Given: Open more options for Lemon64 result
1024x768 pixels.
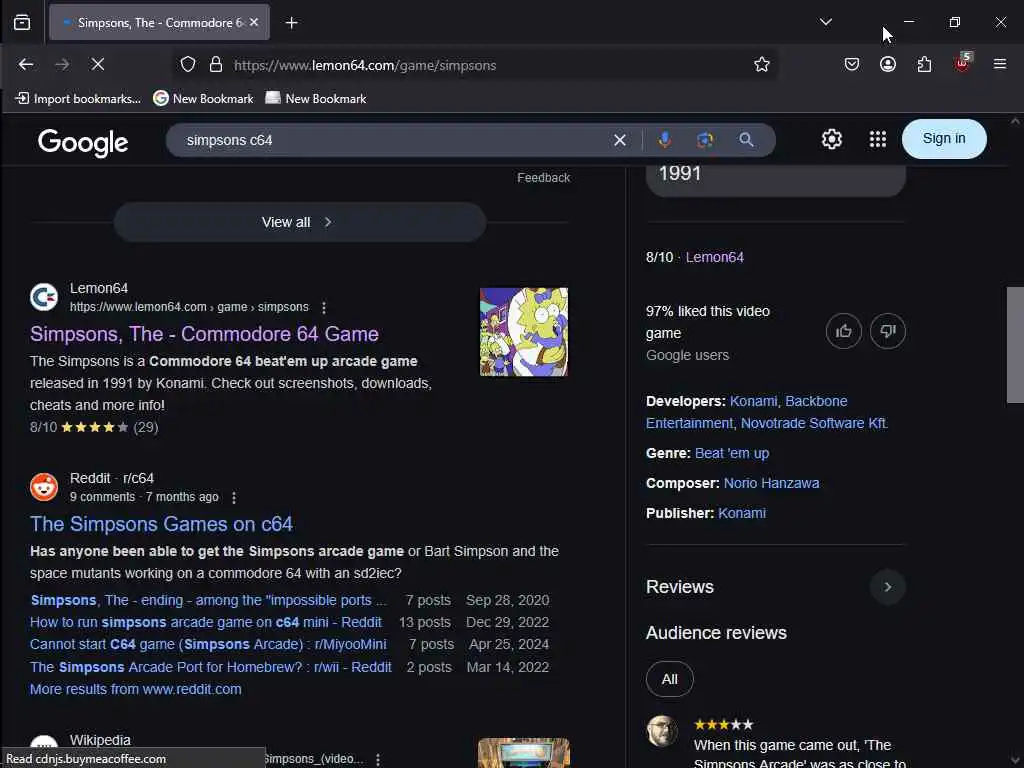Looking at the screenshot, I should pyautogui.click(x=324, y=307).
